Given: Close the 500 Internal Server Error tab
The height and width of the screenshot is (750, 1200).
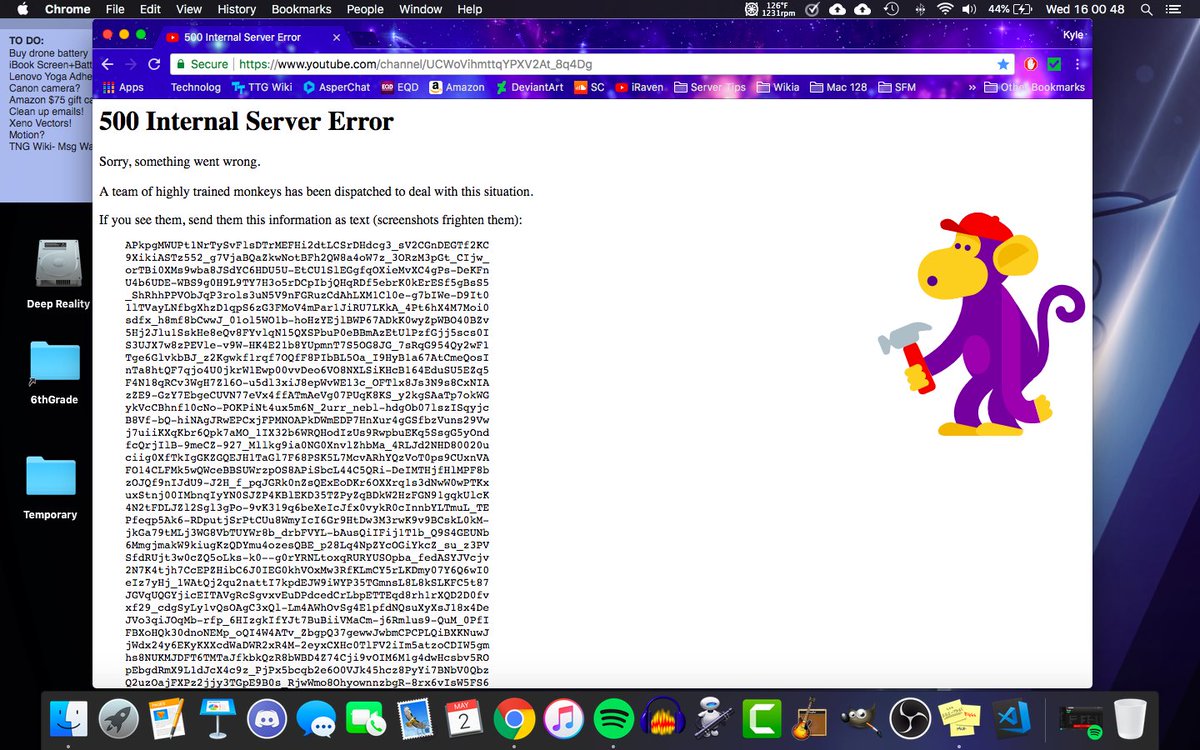Looking at the screenshot, I should pyautogui.click(x=336, y=37).
